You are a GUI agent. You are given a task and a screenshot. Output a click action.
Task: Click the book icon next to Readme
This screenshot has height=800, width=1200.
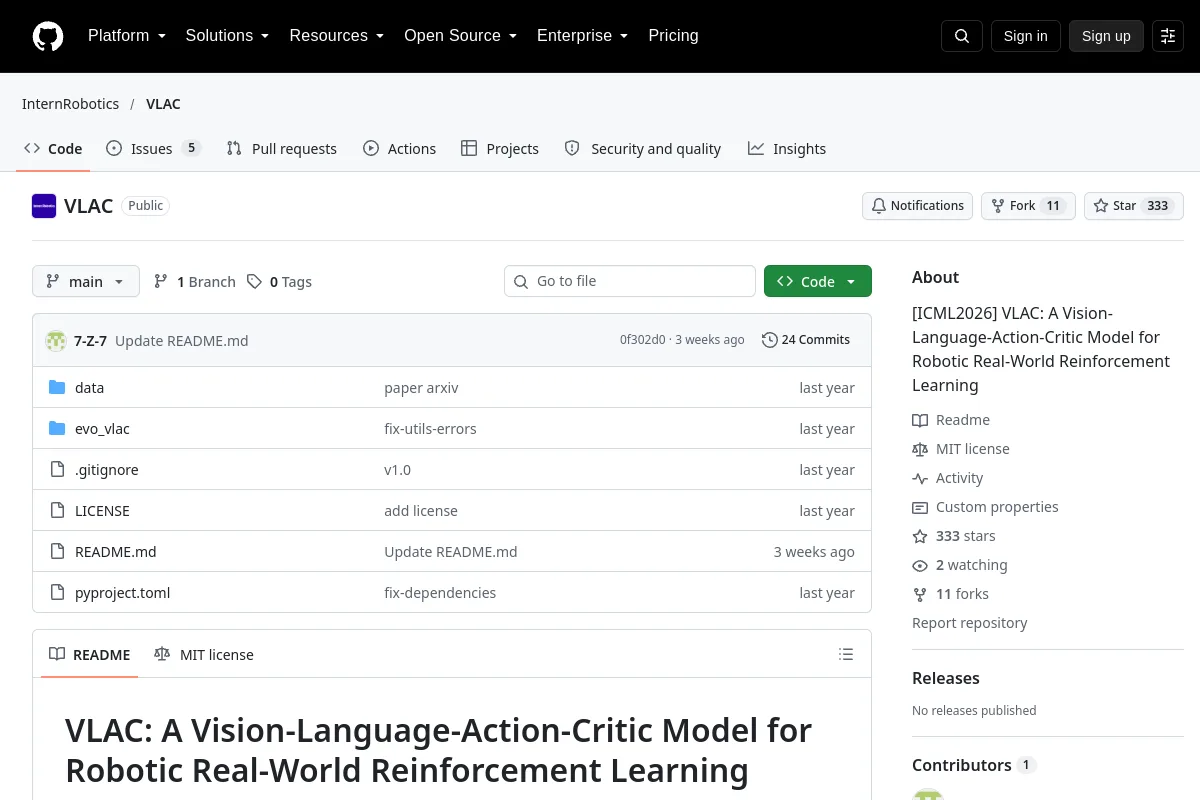920,421
